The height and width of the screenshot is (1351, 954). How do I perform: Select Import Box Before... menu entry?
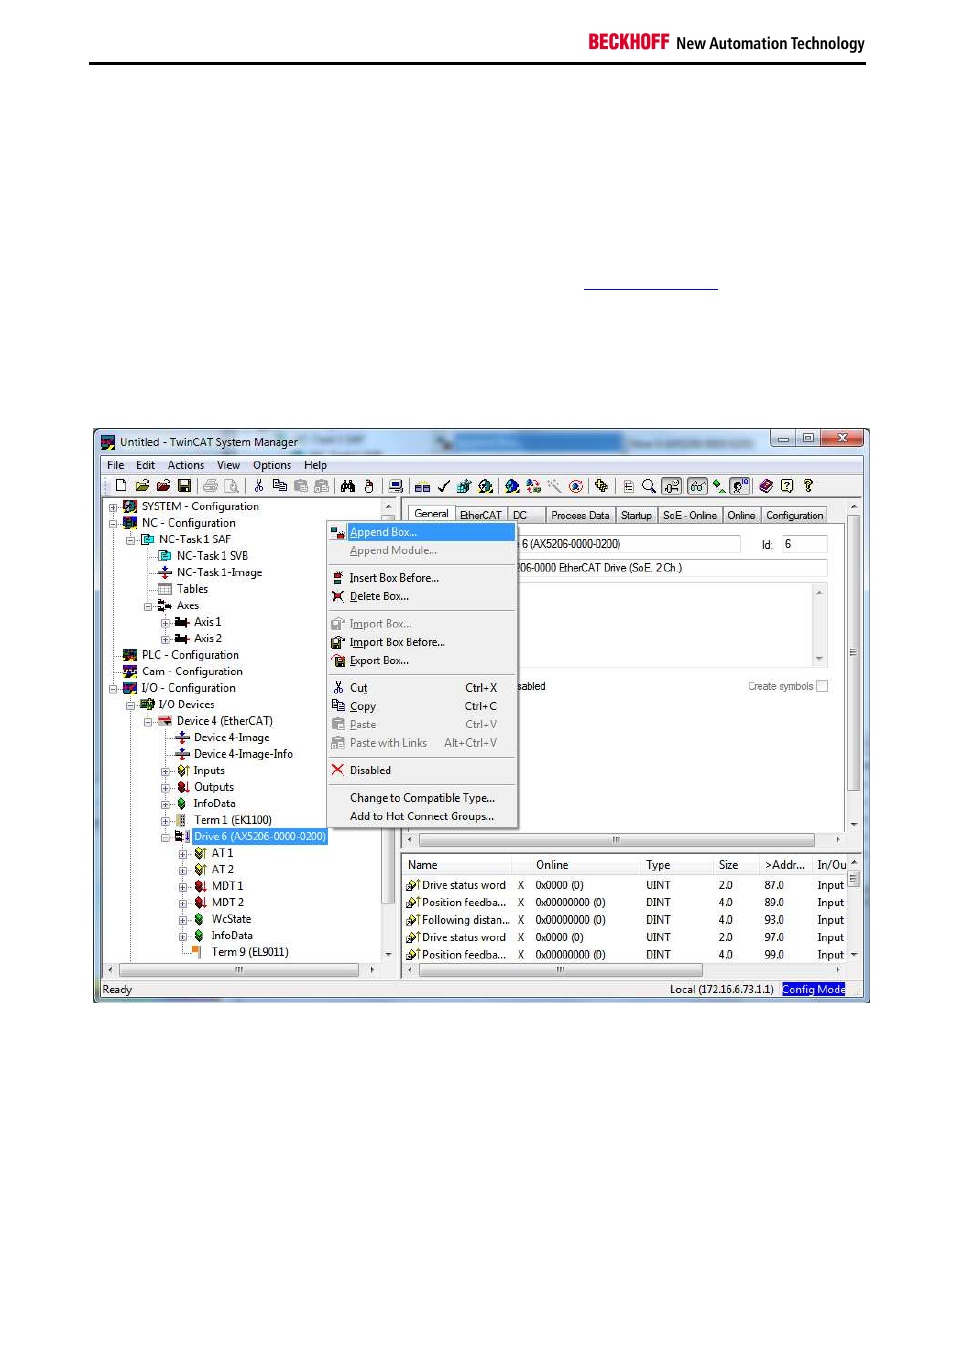[x=422, y=642]
